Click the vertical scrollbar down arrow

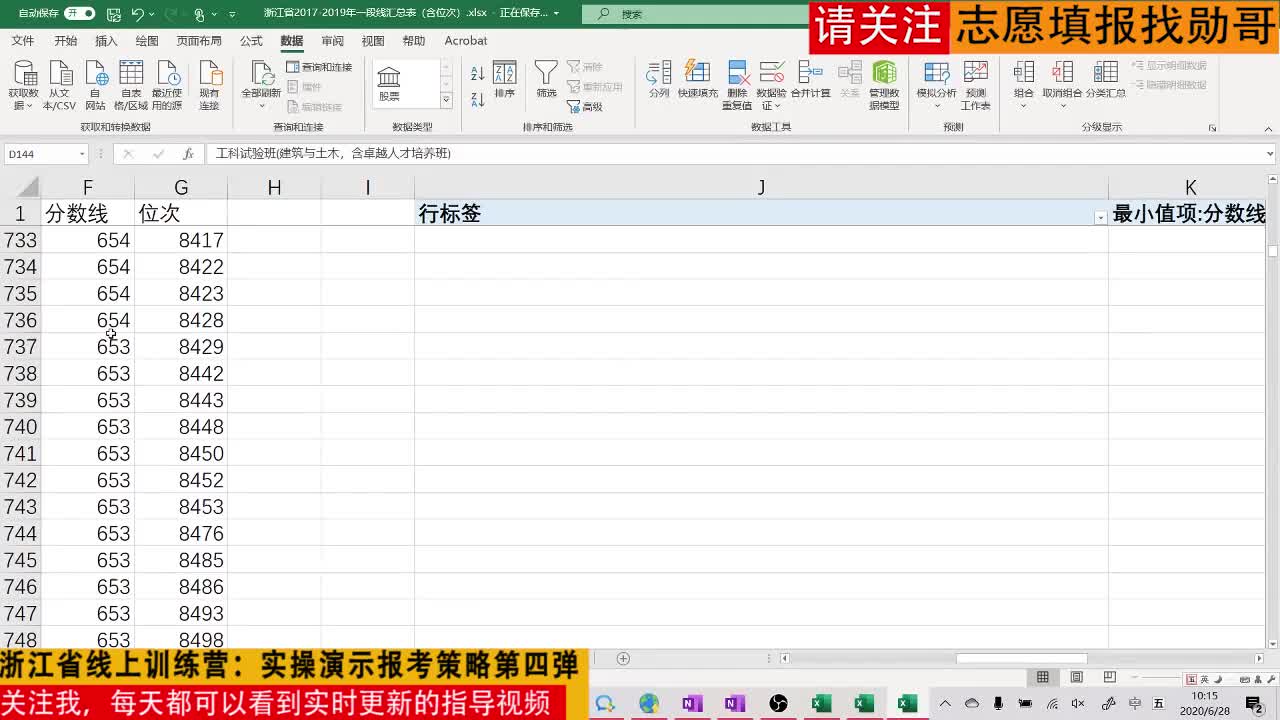[1272, 643]
